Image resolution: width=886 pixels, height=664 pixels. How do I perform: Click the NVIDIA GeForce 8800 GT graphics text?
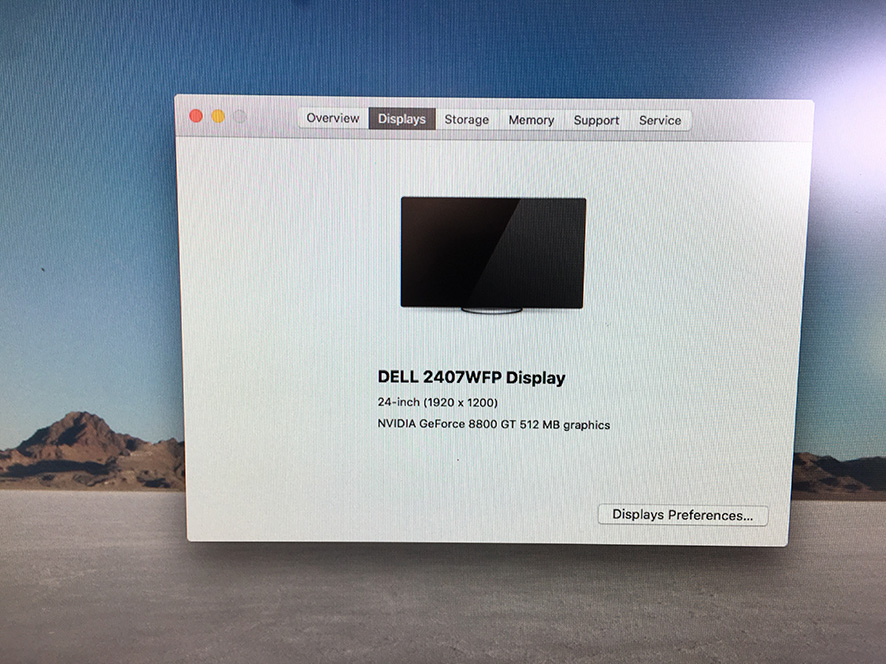tap(493, 425)
